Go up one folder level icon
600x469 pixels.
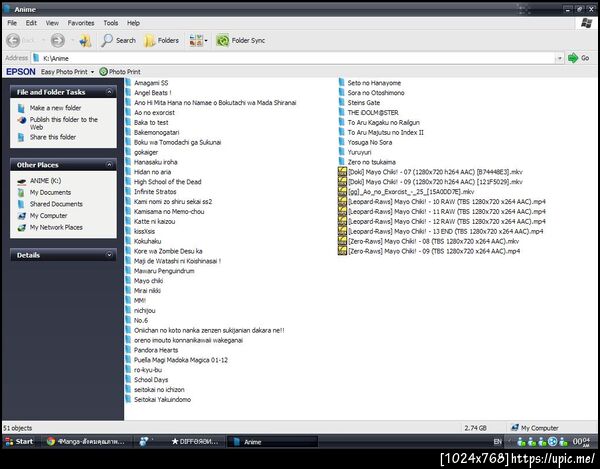coord(85,40)
